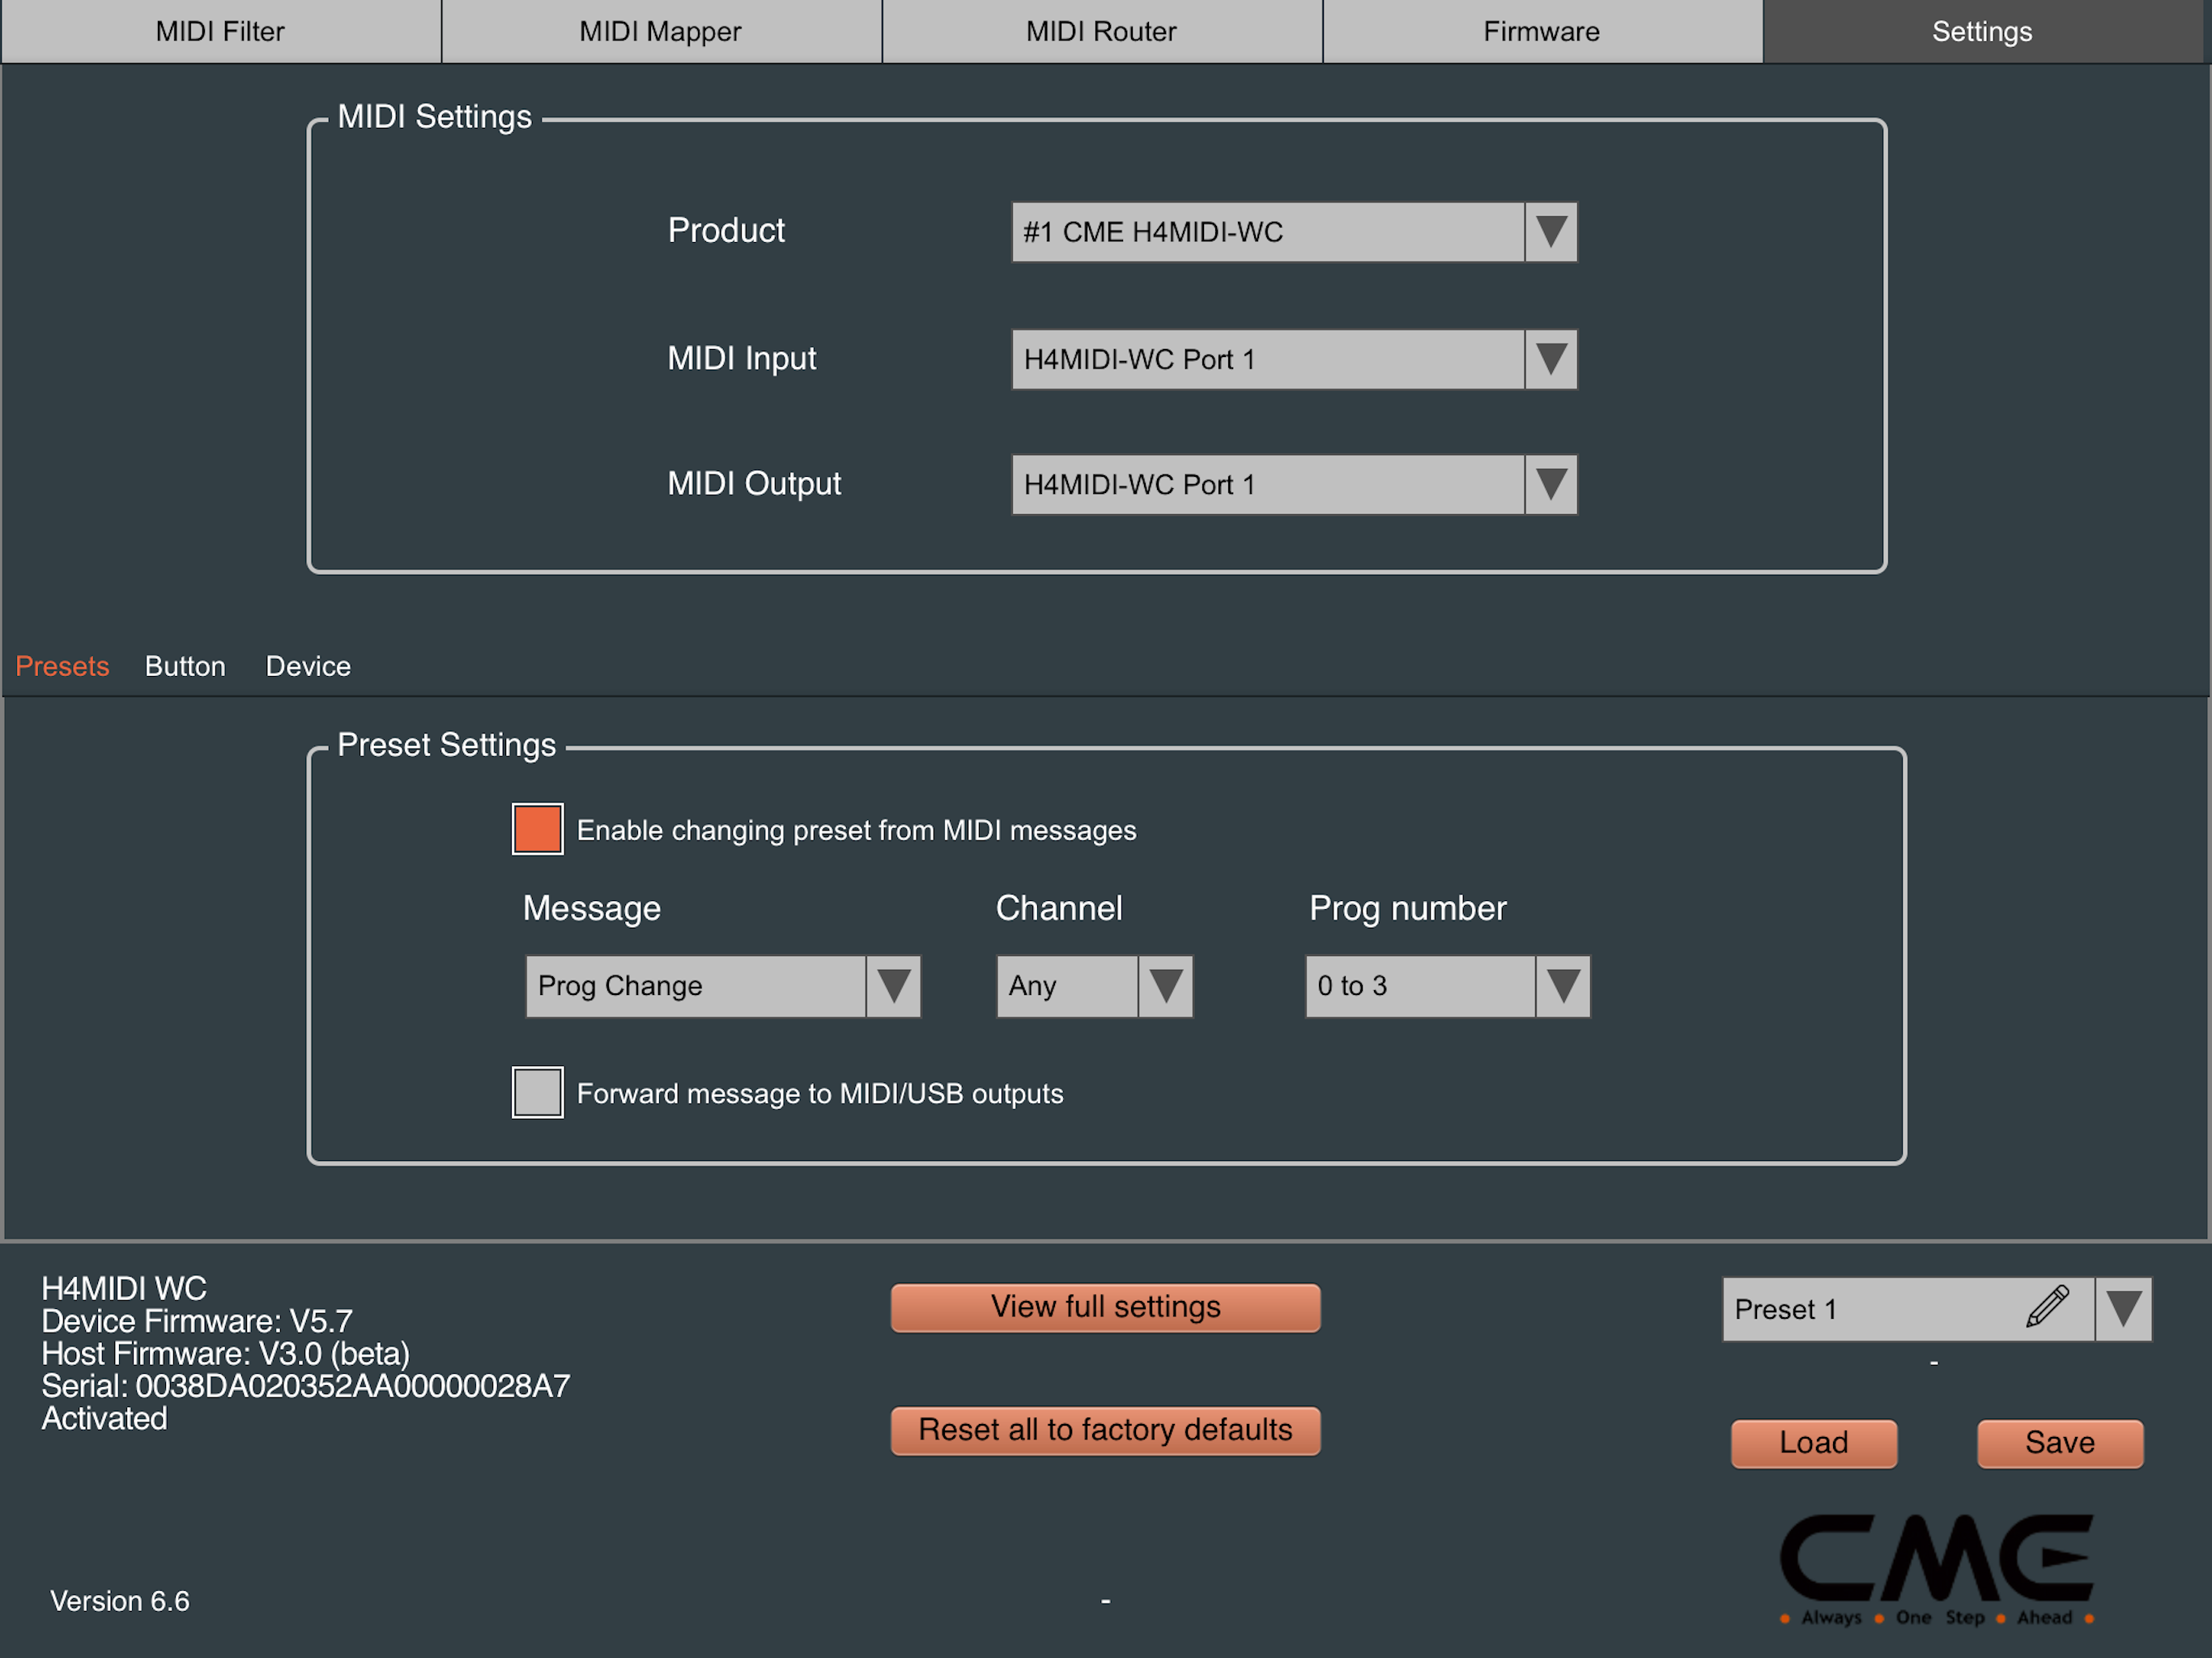Screen dimensions: 2212x1658
Task: Open the Prog number dropdown arrow
Action: (1562, 986)
